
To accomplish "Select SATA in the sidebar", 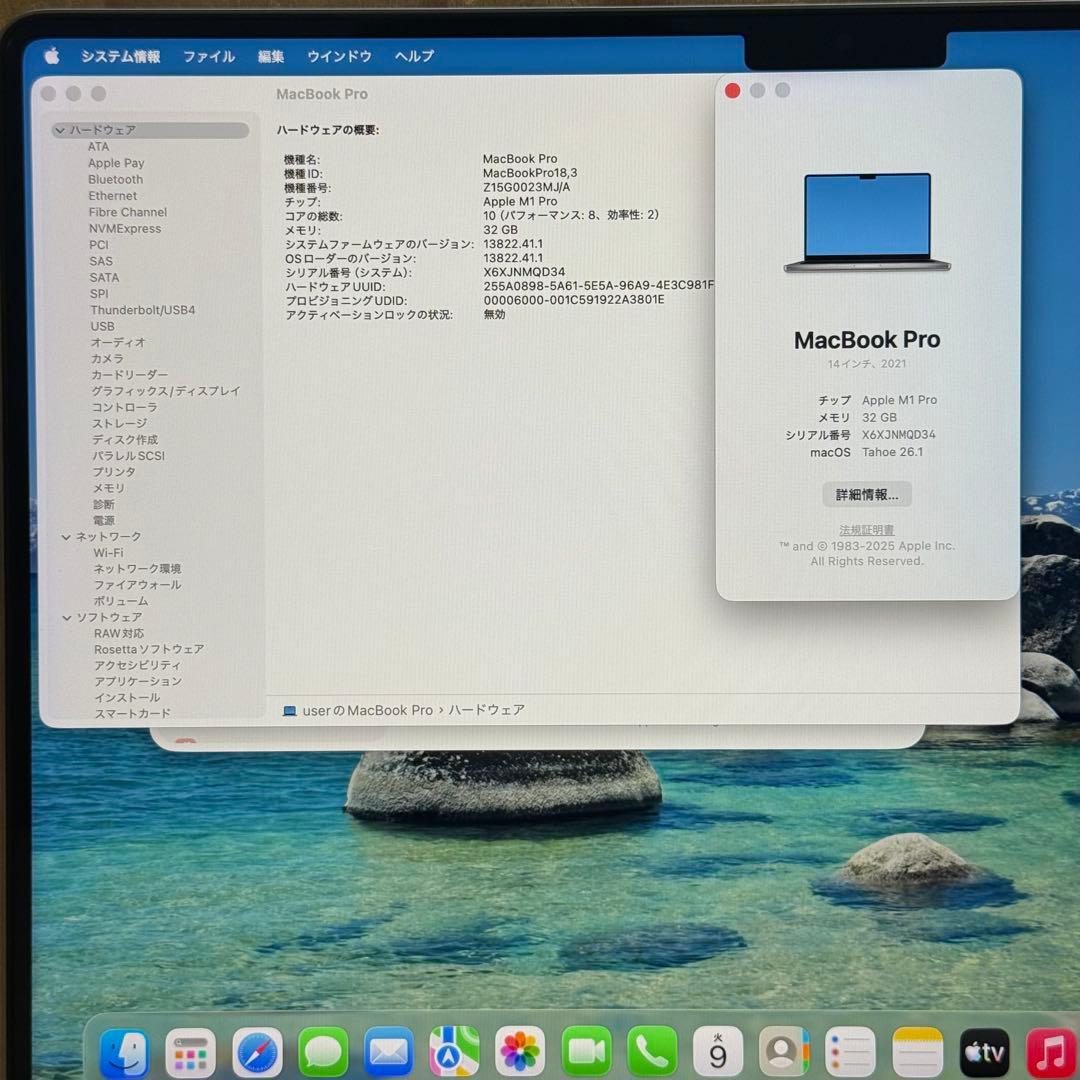I will tap(104, 278).
